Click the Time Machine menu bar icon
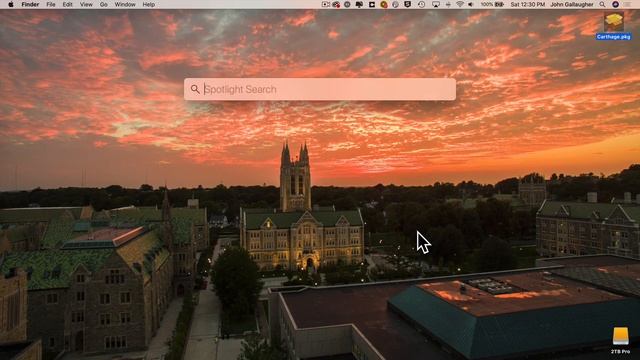Image resolution: width=640 pixels, height=360 pixels. tap(422, 4)
